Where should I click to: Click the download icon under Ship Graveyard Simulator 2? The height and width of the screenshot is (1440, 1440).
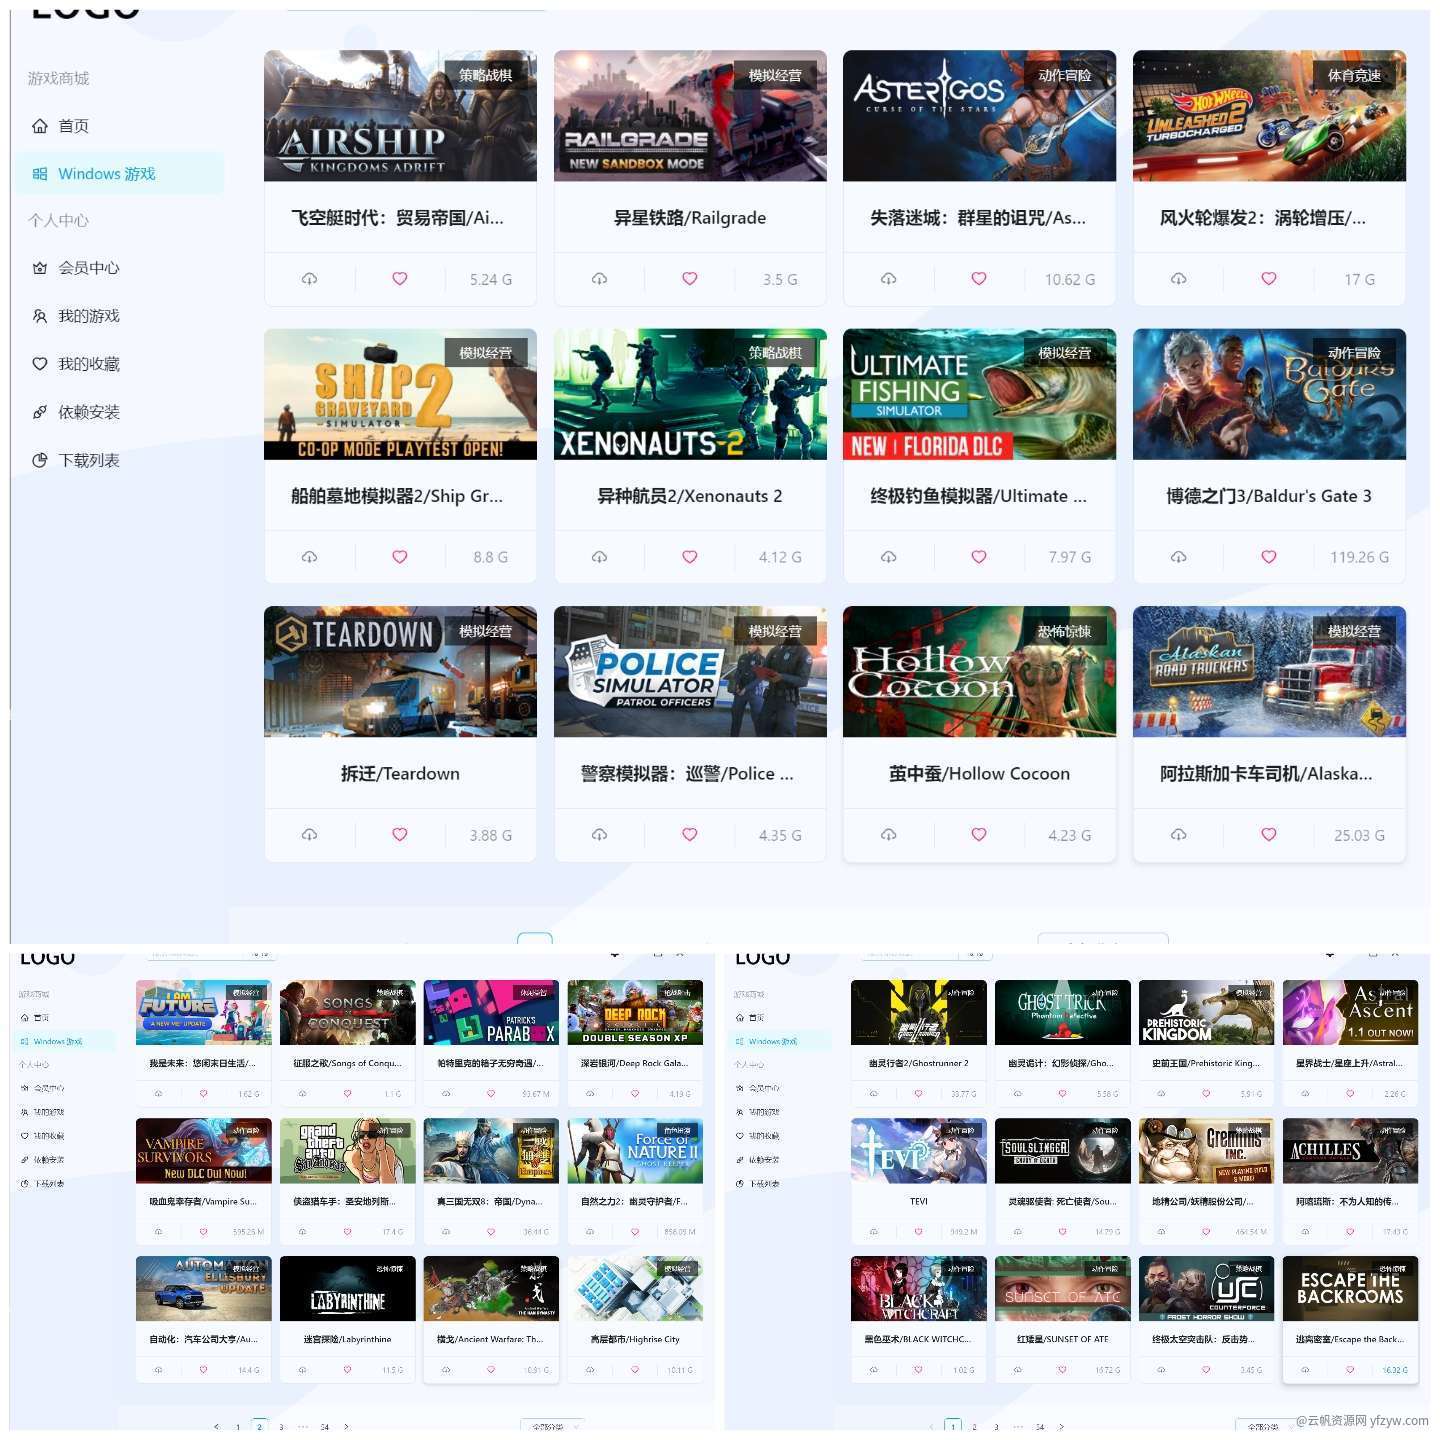point(309,557)
